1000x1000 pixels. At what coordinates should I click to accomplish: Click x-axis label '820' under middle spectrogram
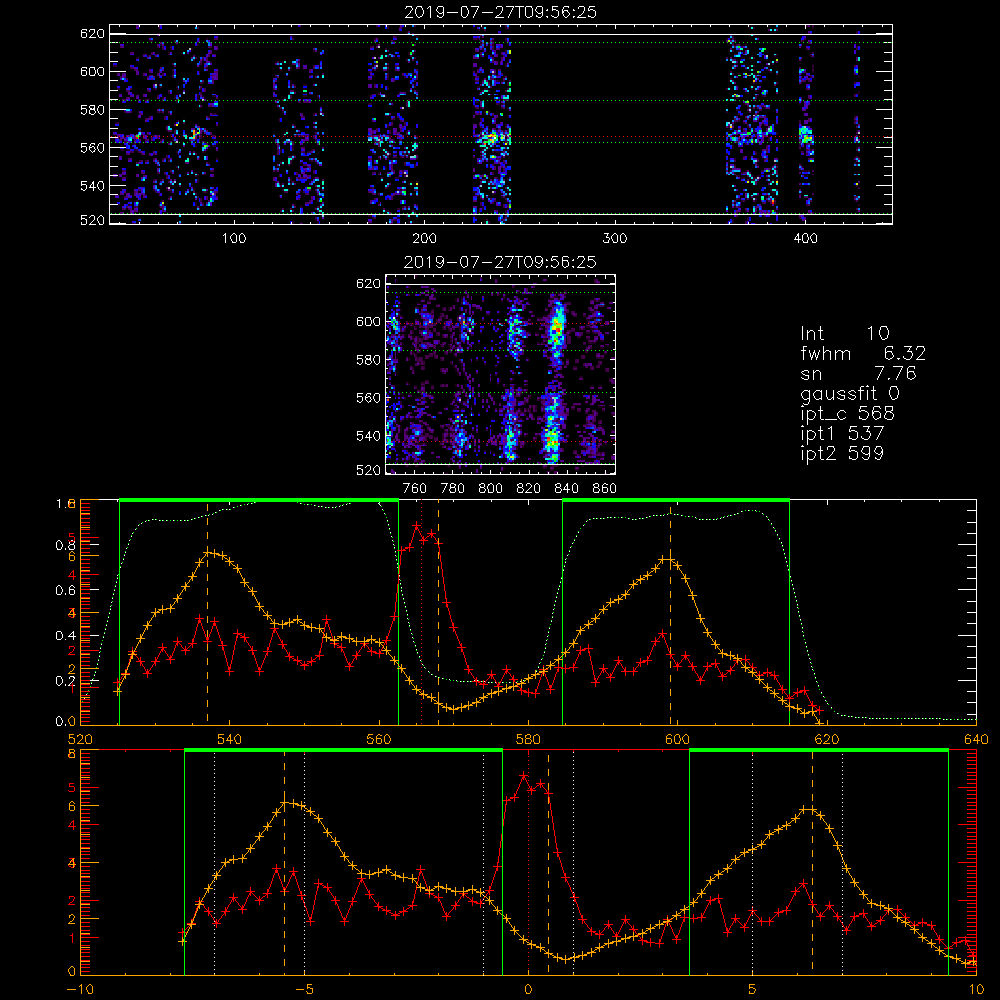529,489
